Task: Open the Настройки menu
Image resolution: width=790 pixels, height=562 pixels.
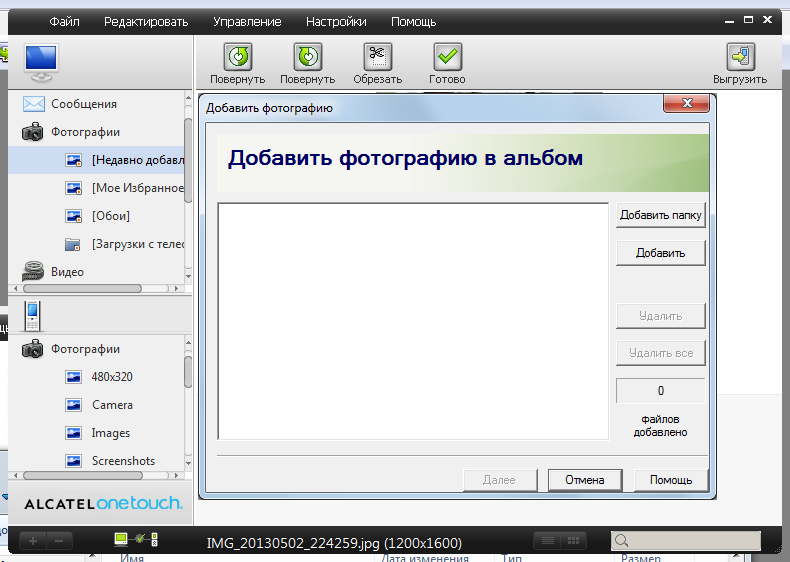Action: (335, 21)
